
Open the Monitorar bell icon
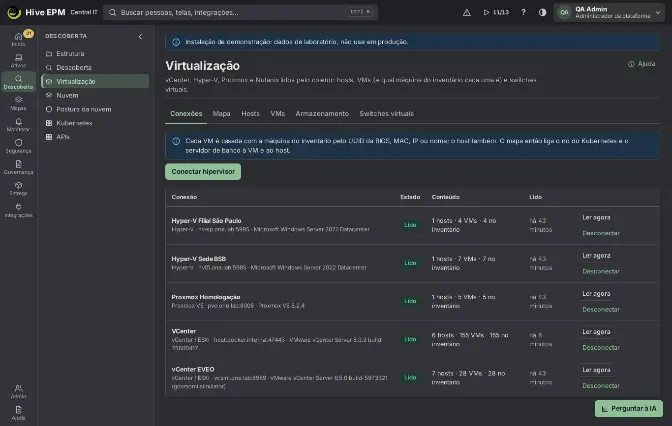click(x=18, y=125)
